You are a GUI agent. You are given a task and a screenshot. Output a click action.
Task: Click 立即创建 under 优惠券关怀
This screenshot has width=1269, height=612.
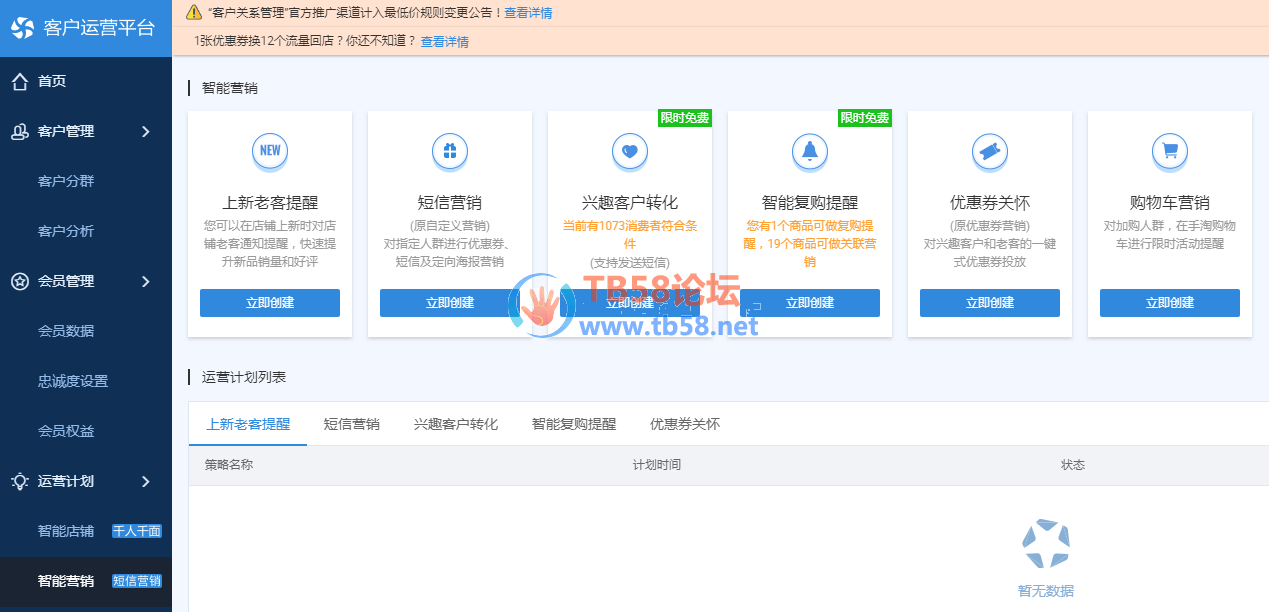(x=990, y=303)
